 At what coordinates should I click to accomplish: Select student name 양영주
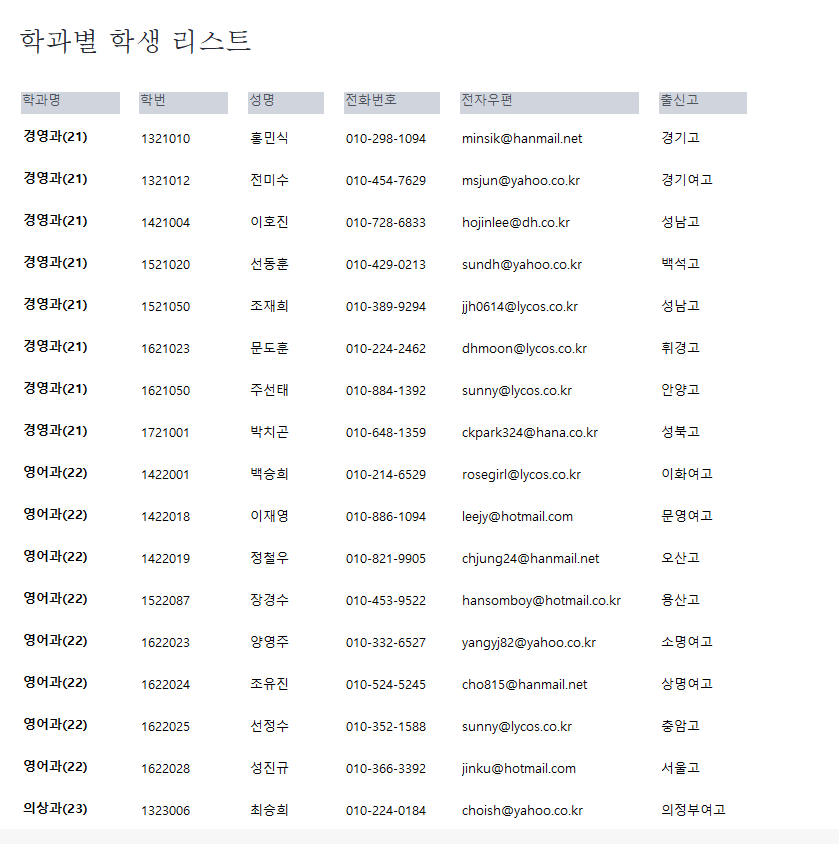(269, 643)
